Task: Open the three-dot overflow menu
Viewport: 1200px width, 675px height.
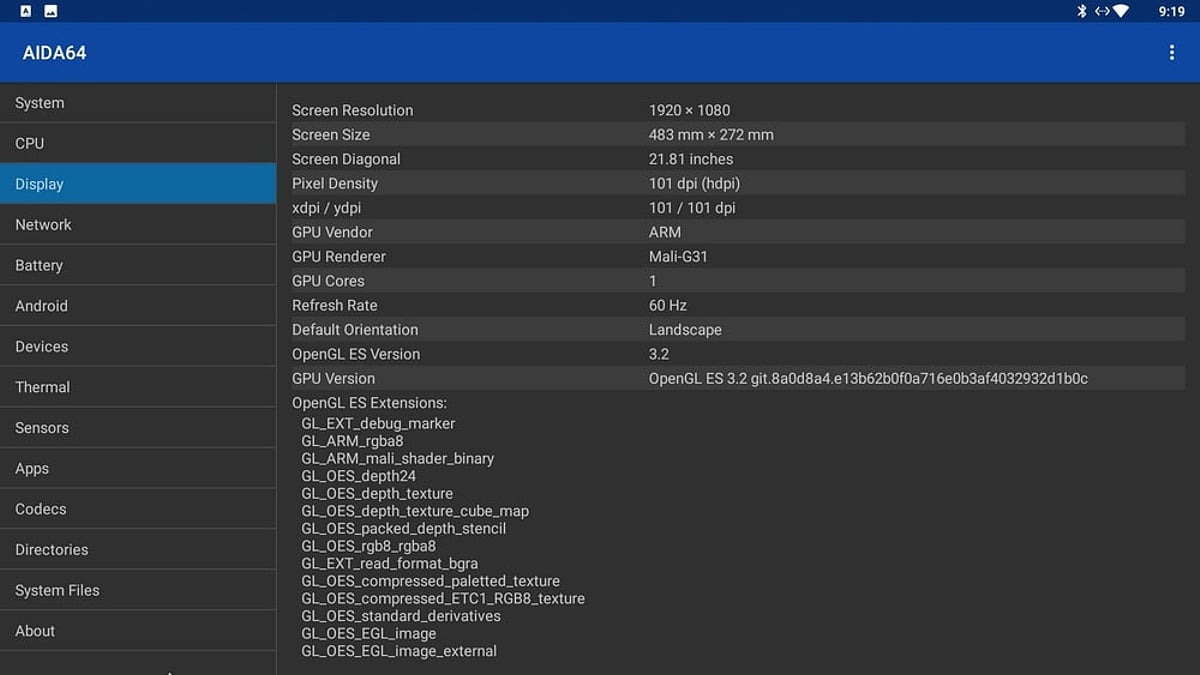Action: 1171,53
